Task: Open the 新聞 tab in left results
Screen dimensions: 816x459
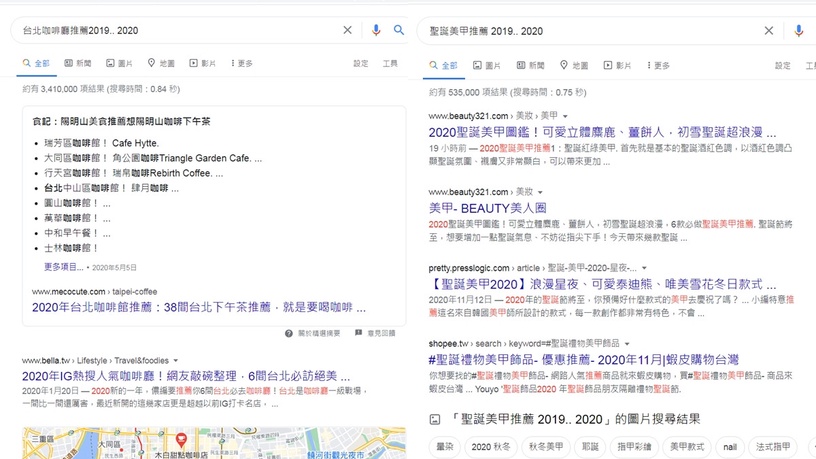Action: coord(78,63)
